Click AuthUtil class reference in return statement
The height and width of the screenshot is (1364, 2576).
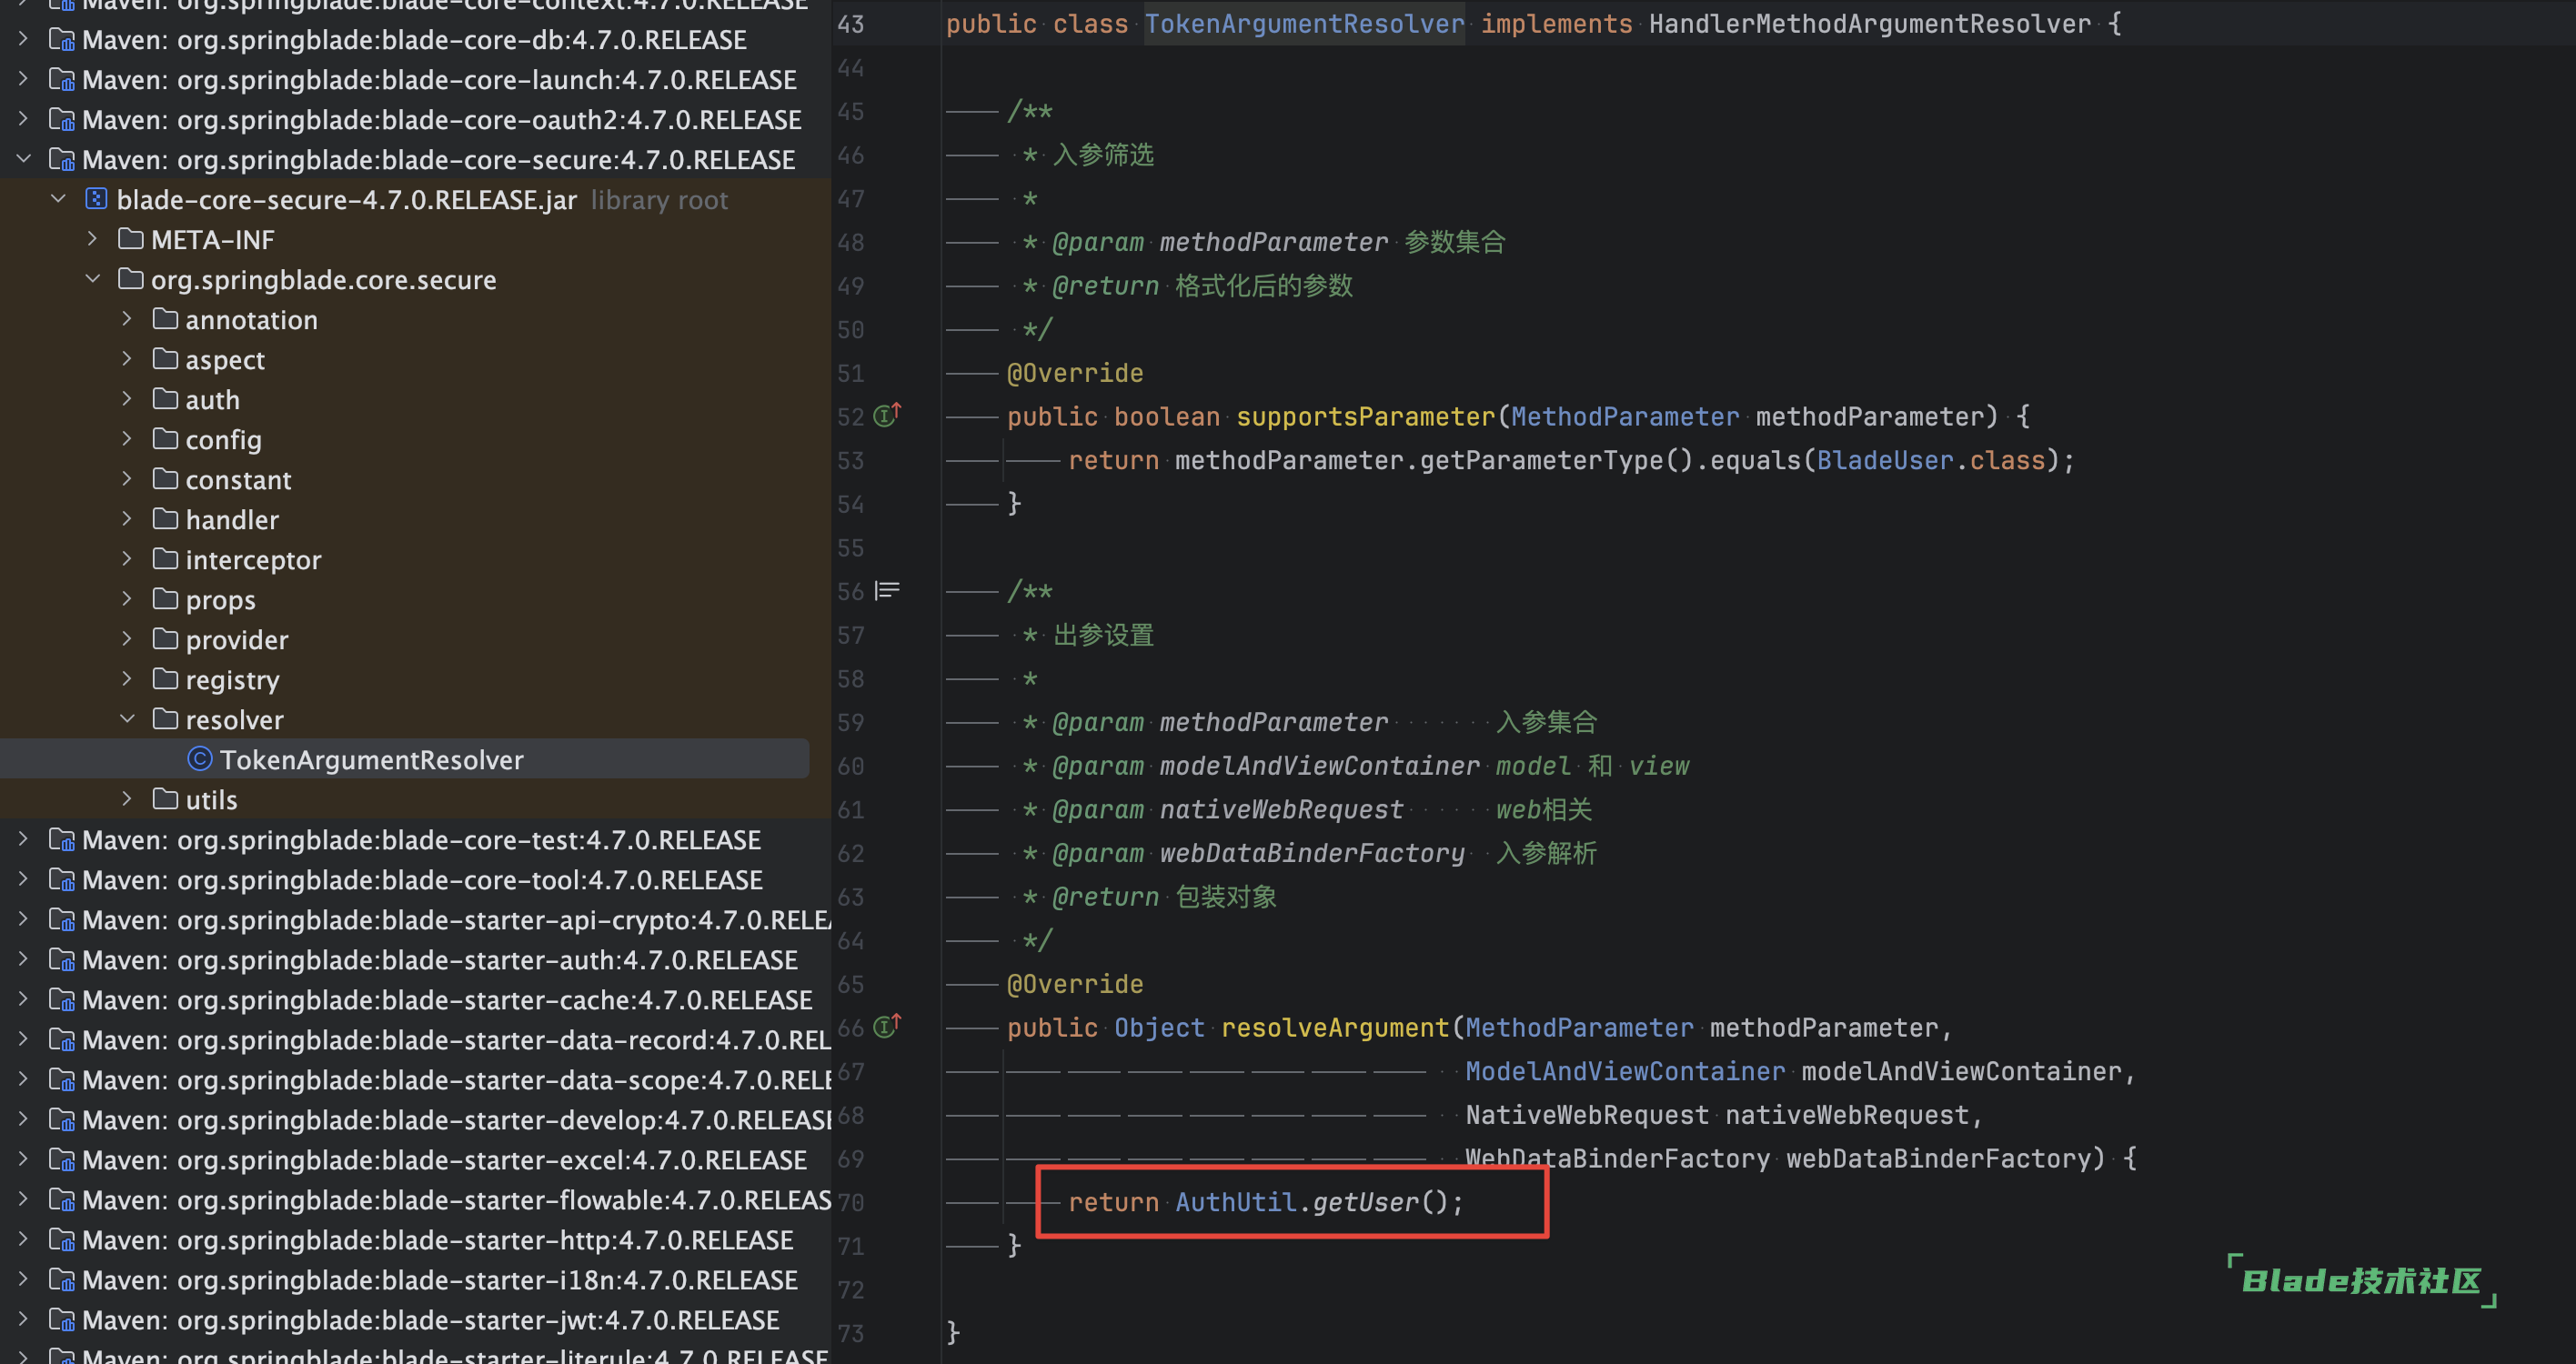pyautogui.click(x=1235, y=1202)
